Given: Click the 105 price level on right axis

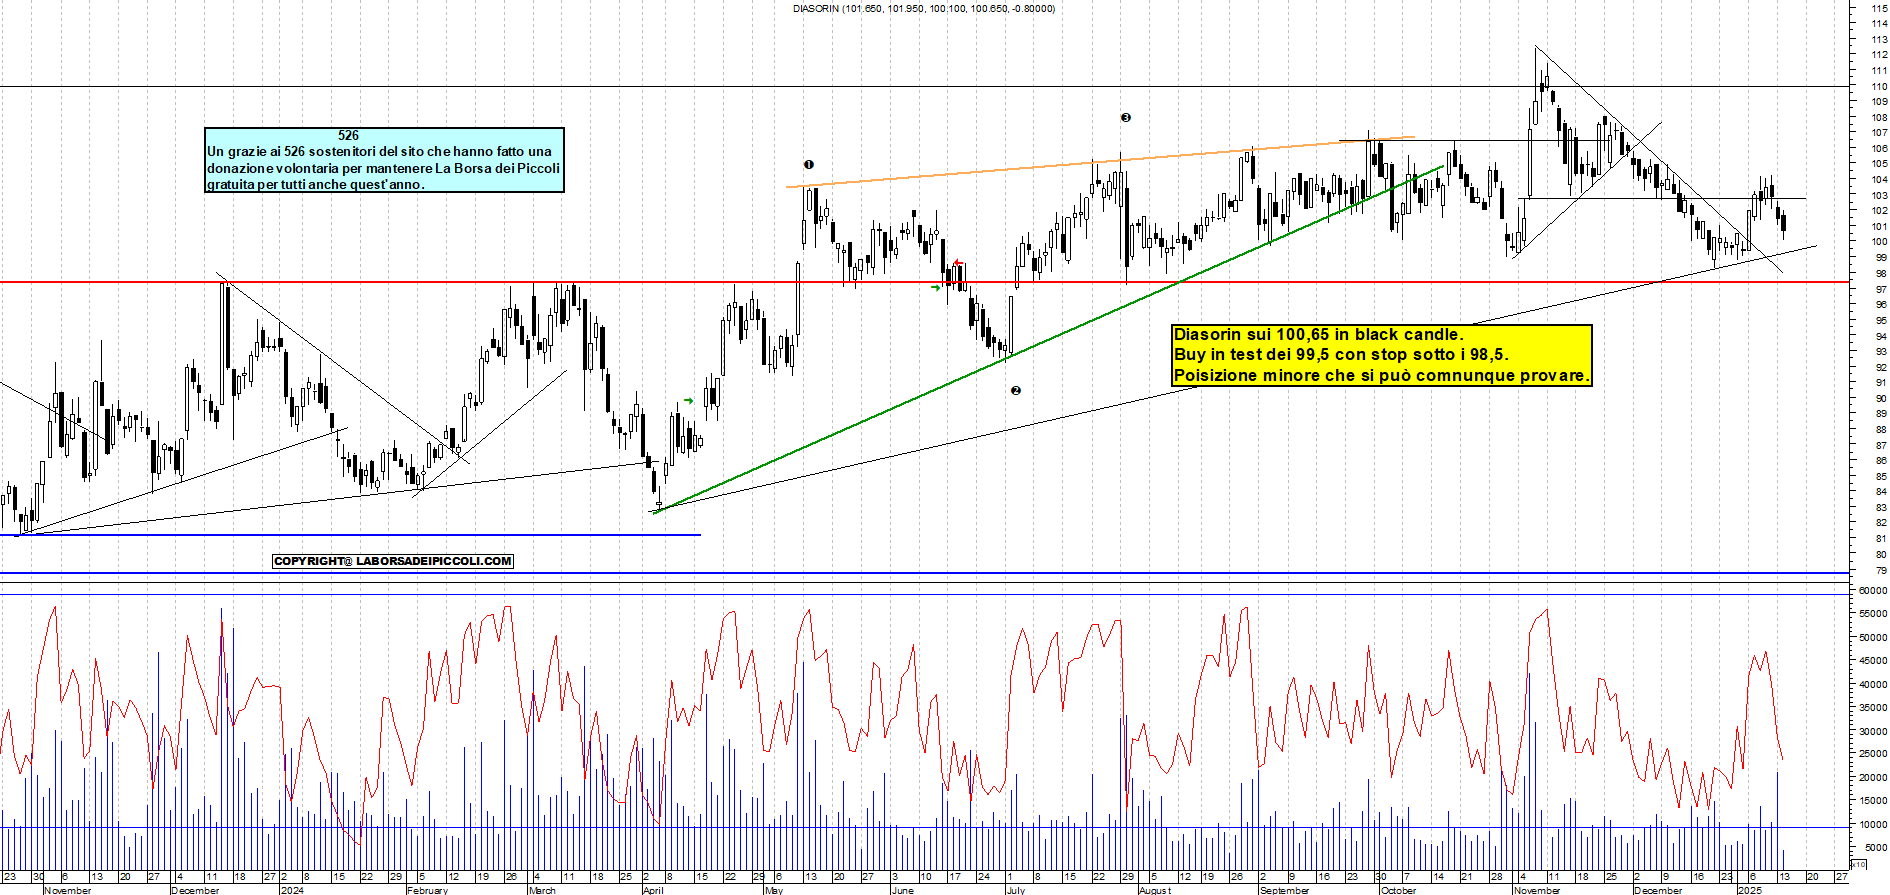Looking at the screenshot, I should 1879,164.
